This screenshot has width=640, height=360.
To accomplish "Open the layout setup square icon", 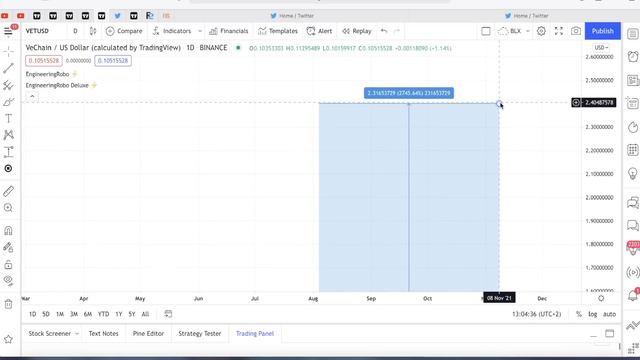I will (486, 31).
